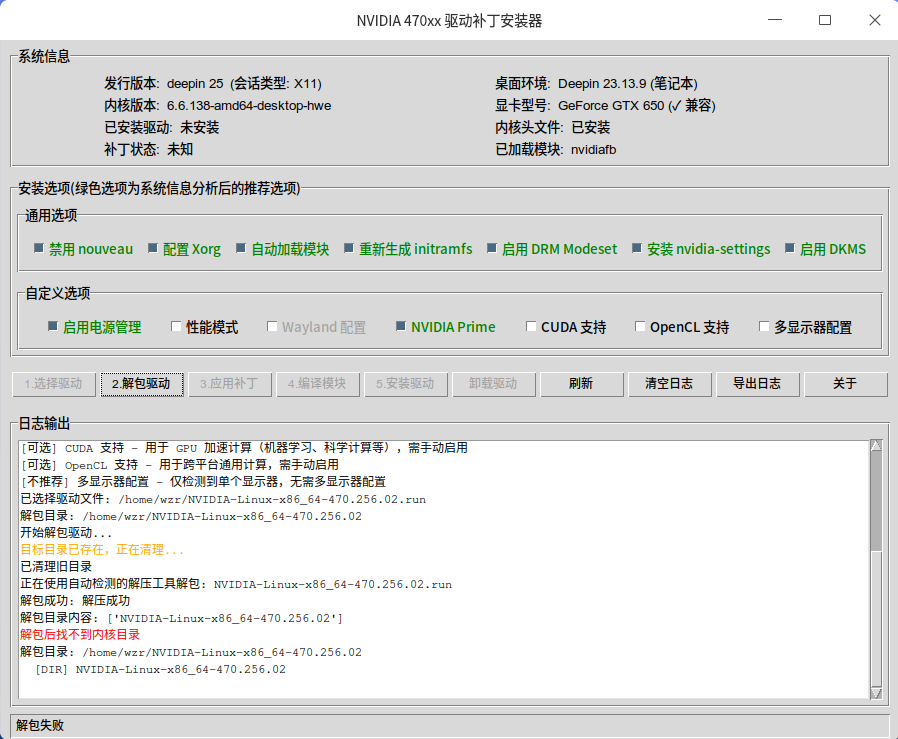Click the log line 解包目录内容

(x=182, y=618)
